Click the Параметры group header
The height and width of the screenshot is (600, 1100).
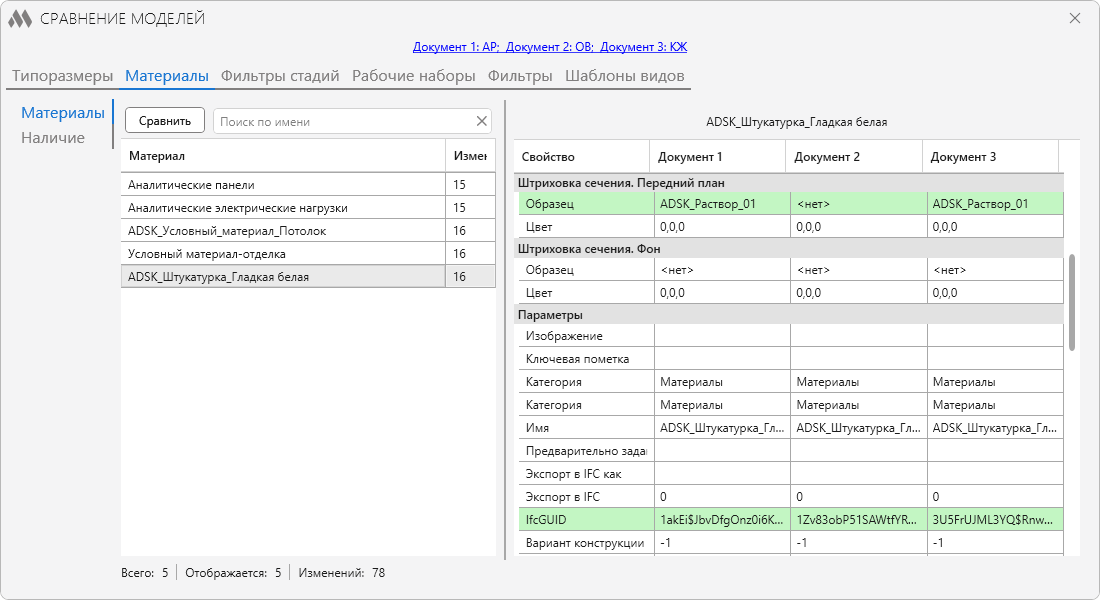(789, 314)
